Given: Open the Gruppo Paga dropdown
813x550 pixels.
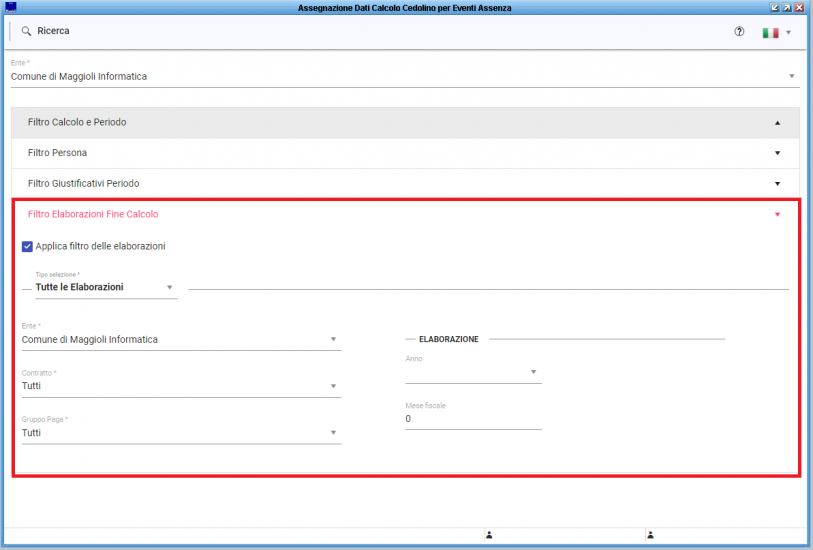Looking at the screenshot, I should click(181, 433).
